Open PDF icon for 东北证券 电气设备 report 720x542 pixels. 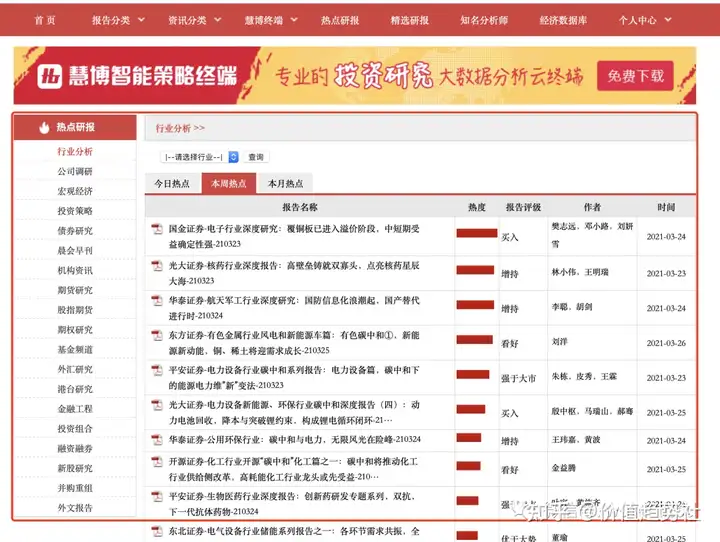157,531
